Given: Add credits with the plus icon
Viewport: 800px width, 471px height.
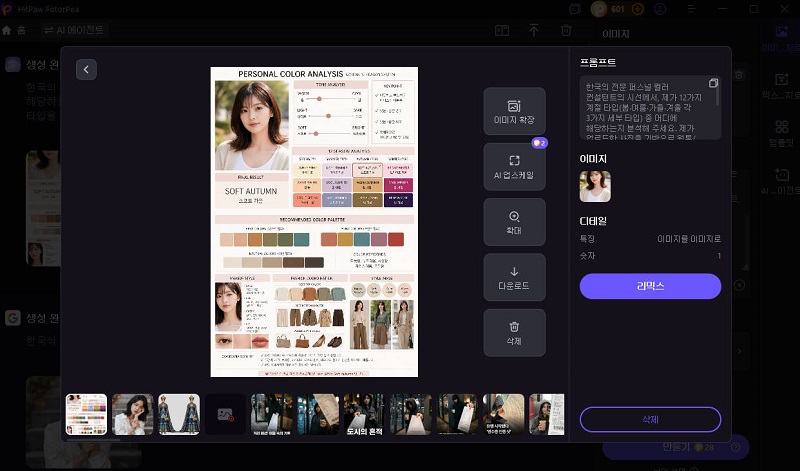Looking at the screenshot, I should pyautogui.click(x=638, y=9).
